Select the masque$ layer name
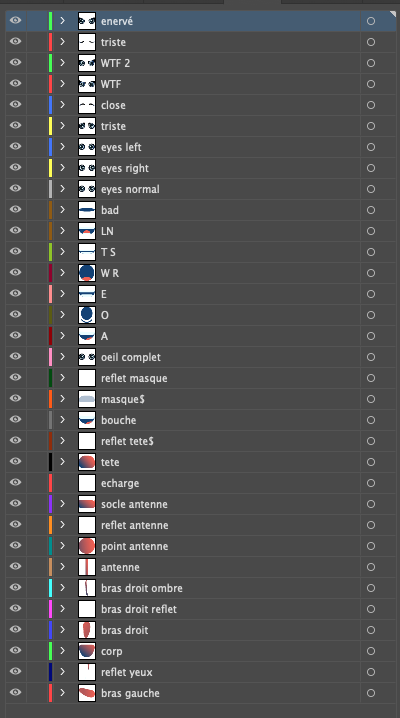 123,399
